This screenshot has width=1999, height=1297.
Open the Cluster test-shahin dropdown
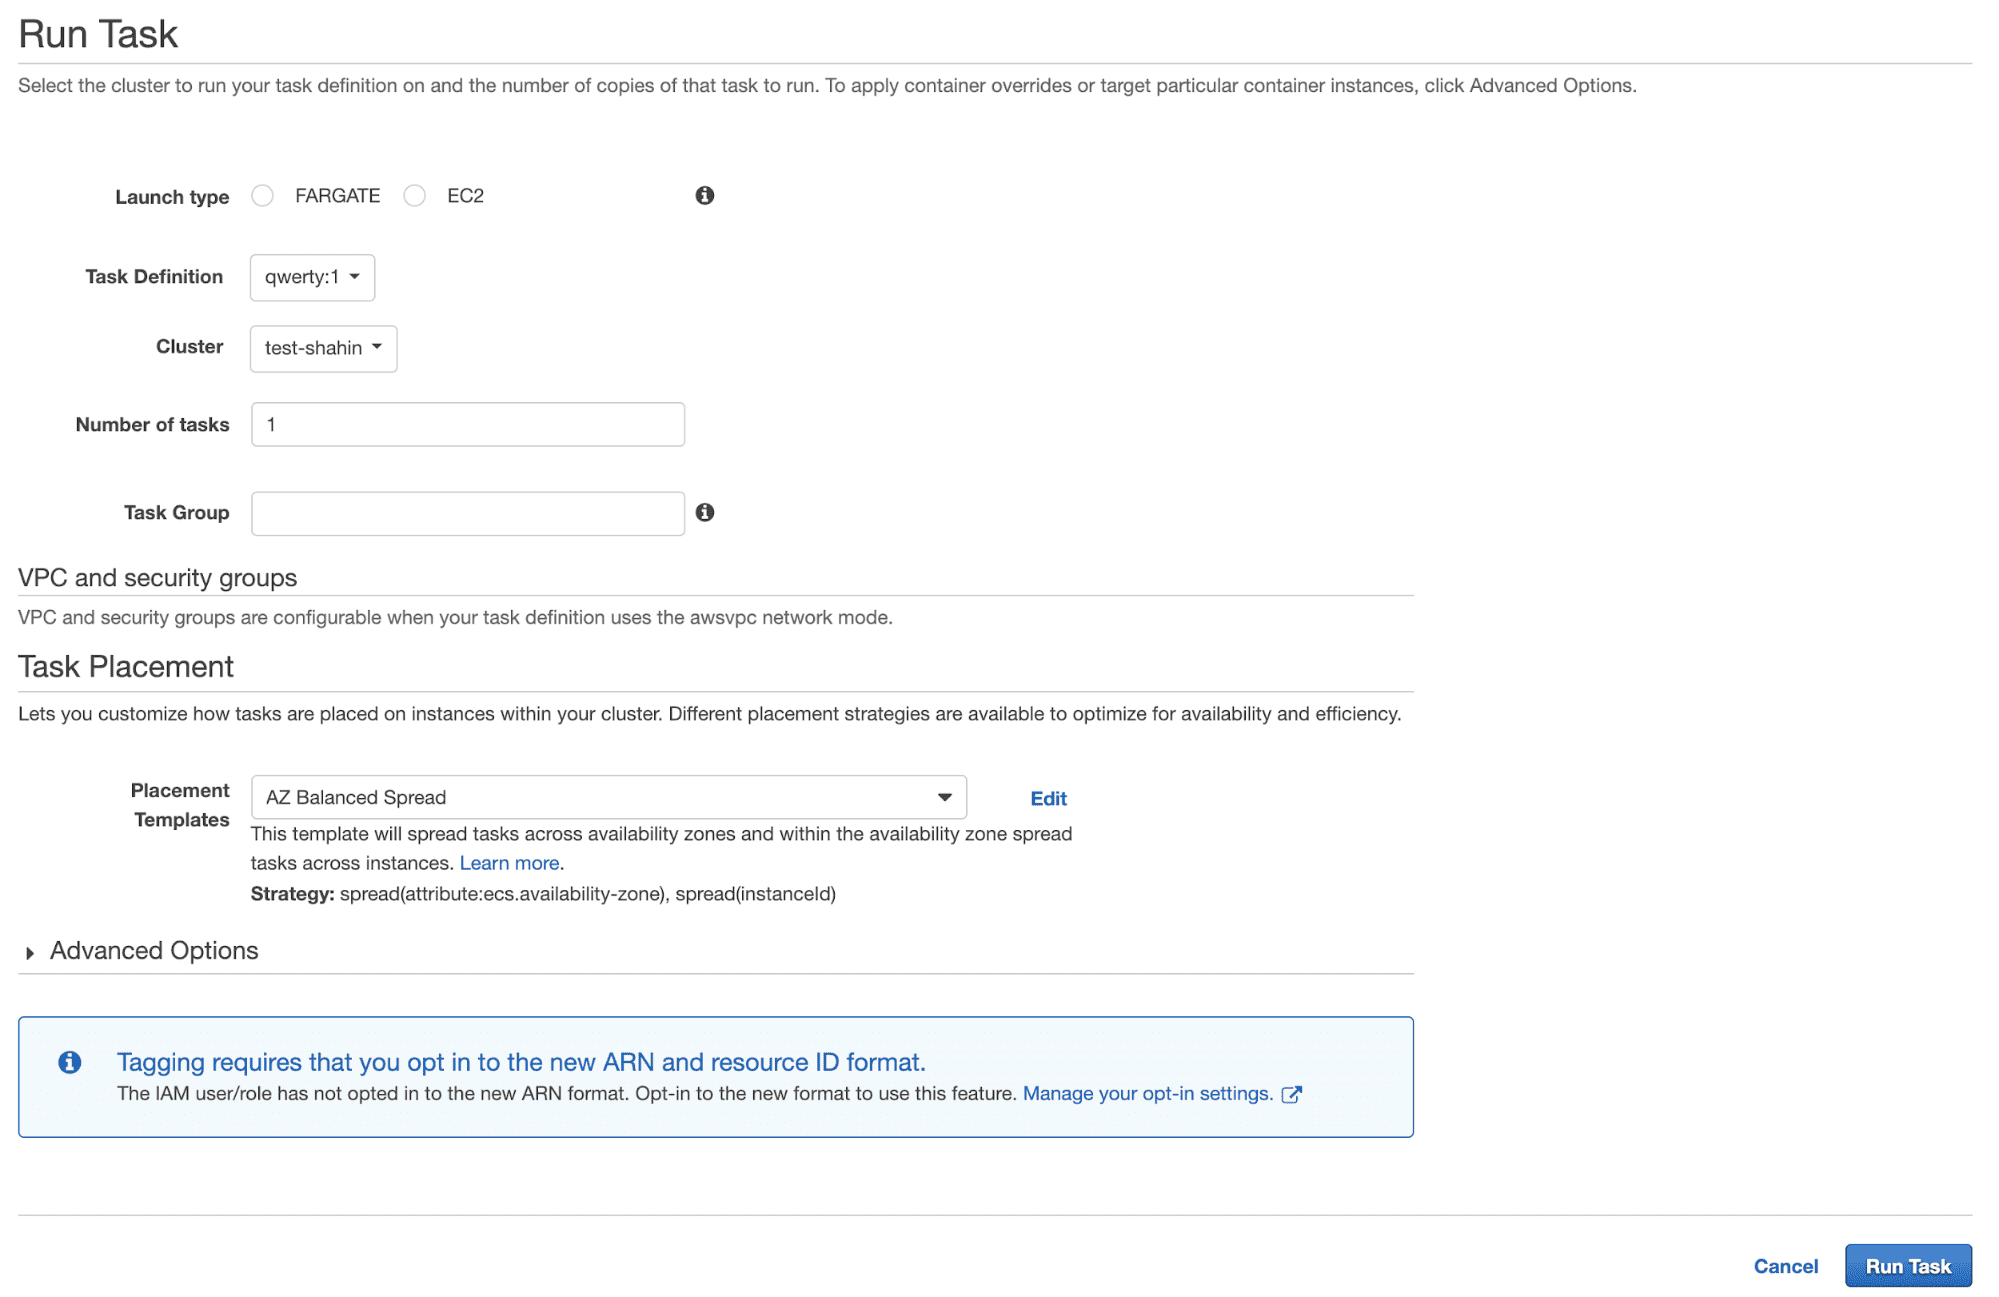tap(322, 348)
